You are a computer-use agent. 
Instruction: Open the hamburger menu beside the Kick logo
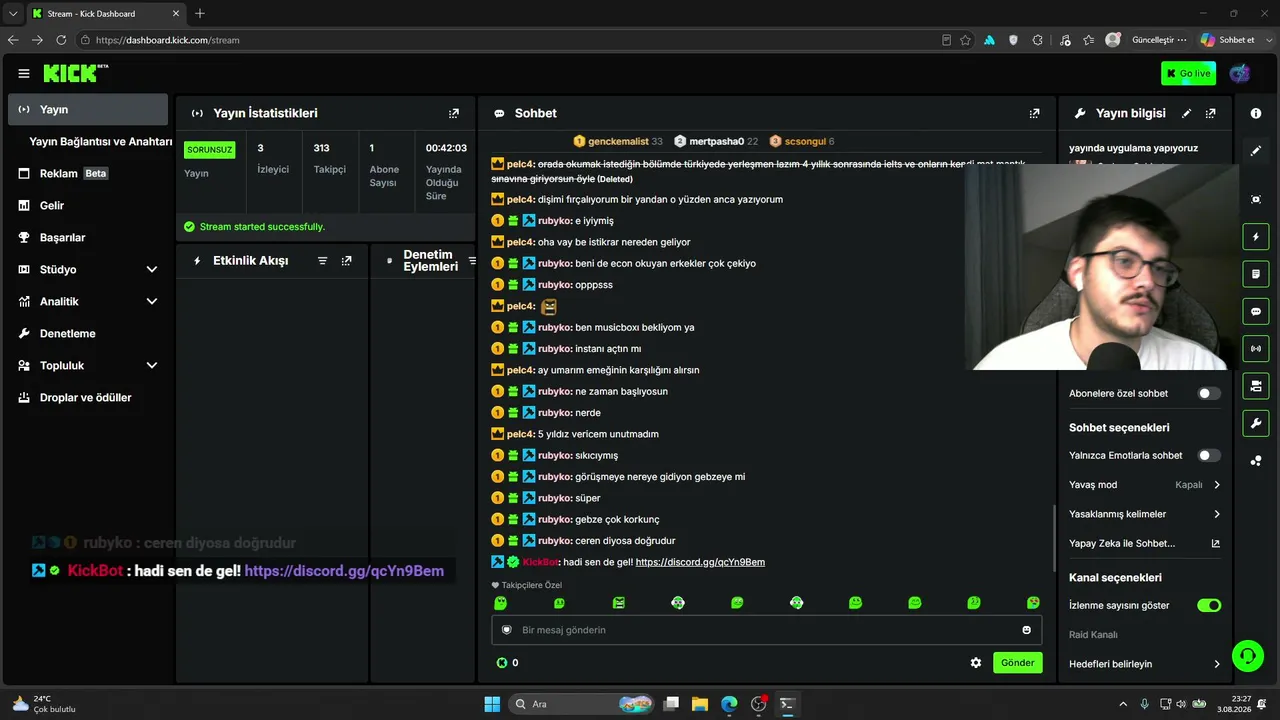pos(24,73)
